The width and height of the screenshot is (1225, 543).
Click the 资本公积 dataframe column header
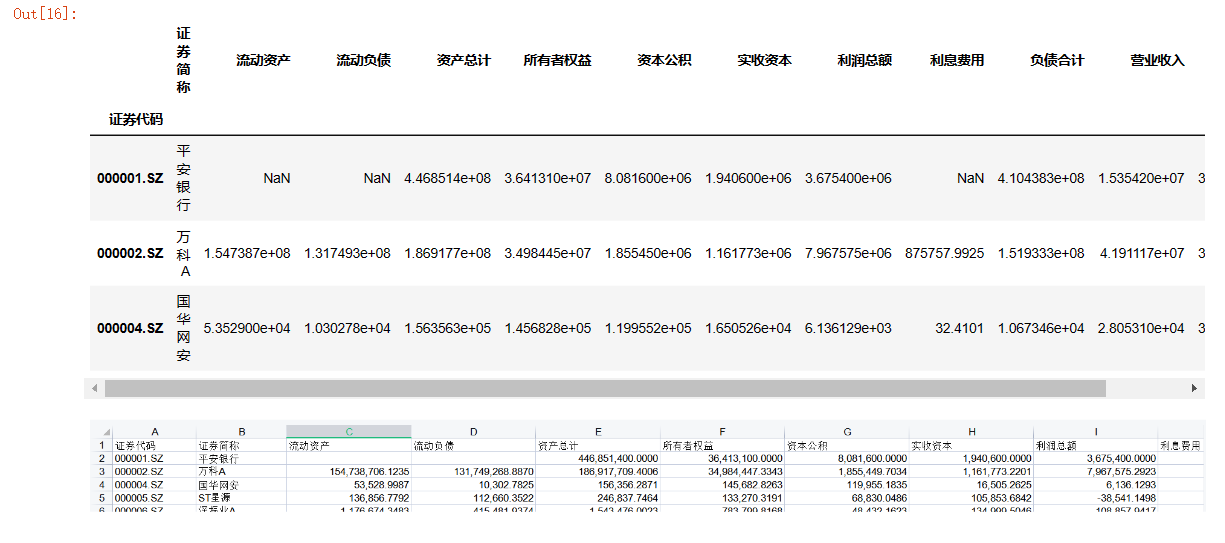(x=664, y=60)
